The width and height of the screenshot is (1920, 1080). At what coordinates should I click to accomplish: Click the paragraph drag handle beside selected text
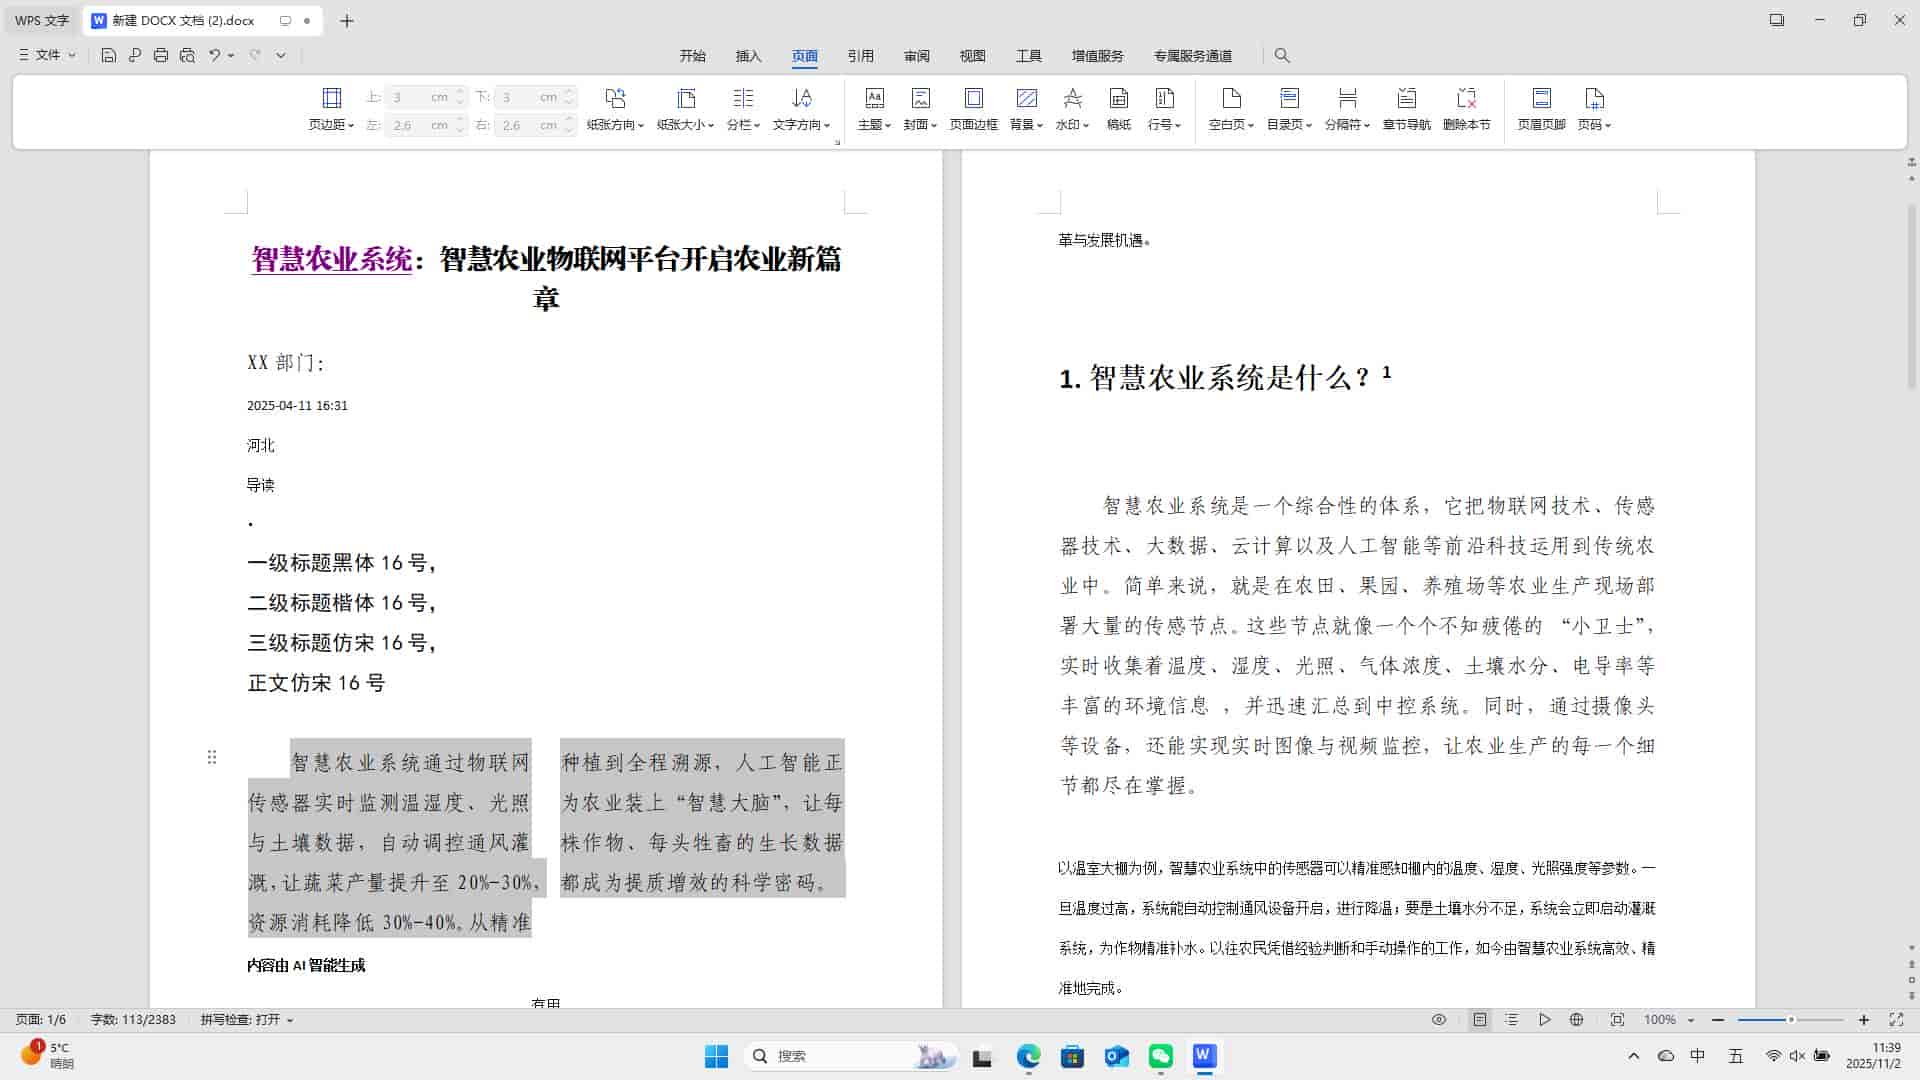coord(212,757)
